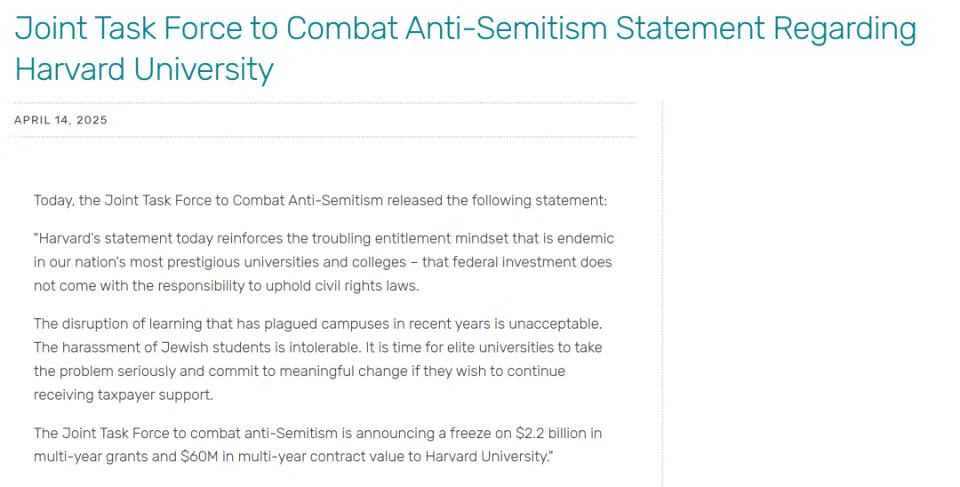960x487 pixels.
Task: Click "Harvard University" in the page title
Action: pyautogui.click(x=144, y=70)
